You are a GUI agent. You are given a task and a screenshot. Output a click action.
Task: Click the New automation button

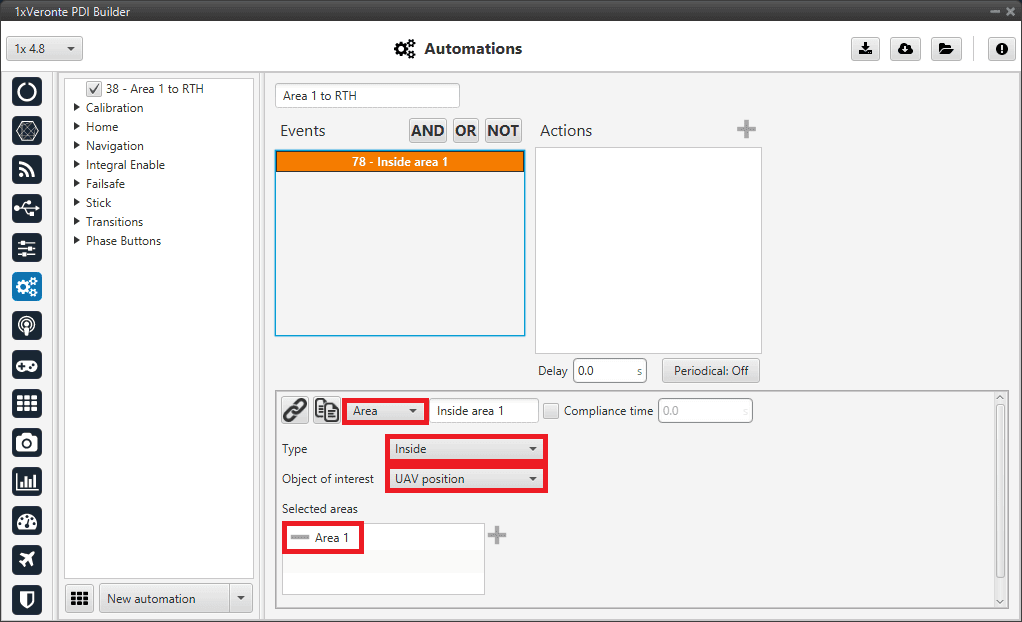[163, 599]
